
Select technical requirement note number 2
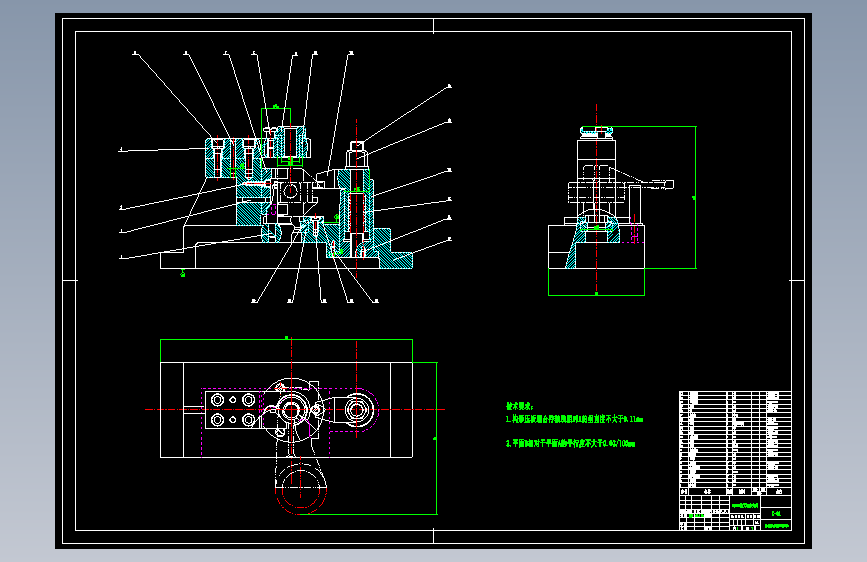pyautogui.click(x=570, y=444)
